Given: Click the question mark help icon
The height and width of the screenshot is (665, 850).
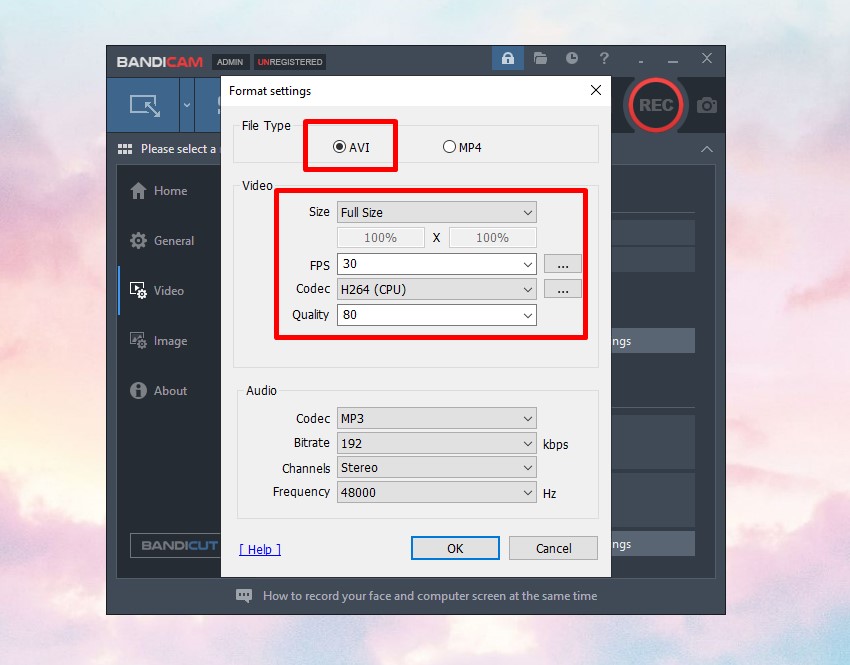Looking at the screenshot, I should (x=604, y=58).
